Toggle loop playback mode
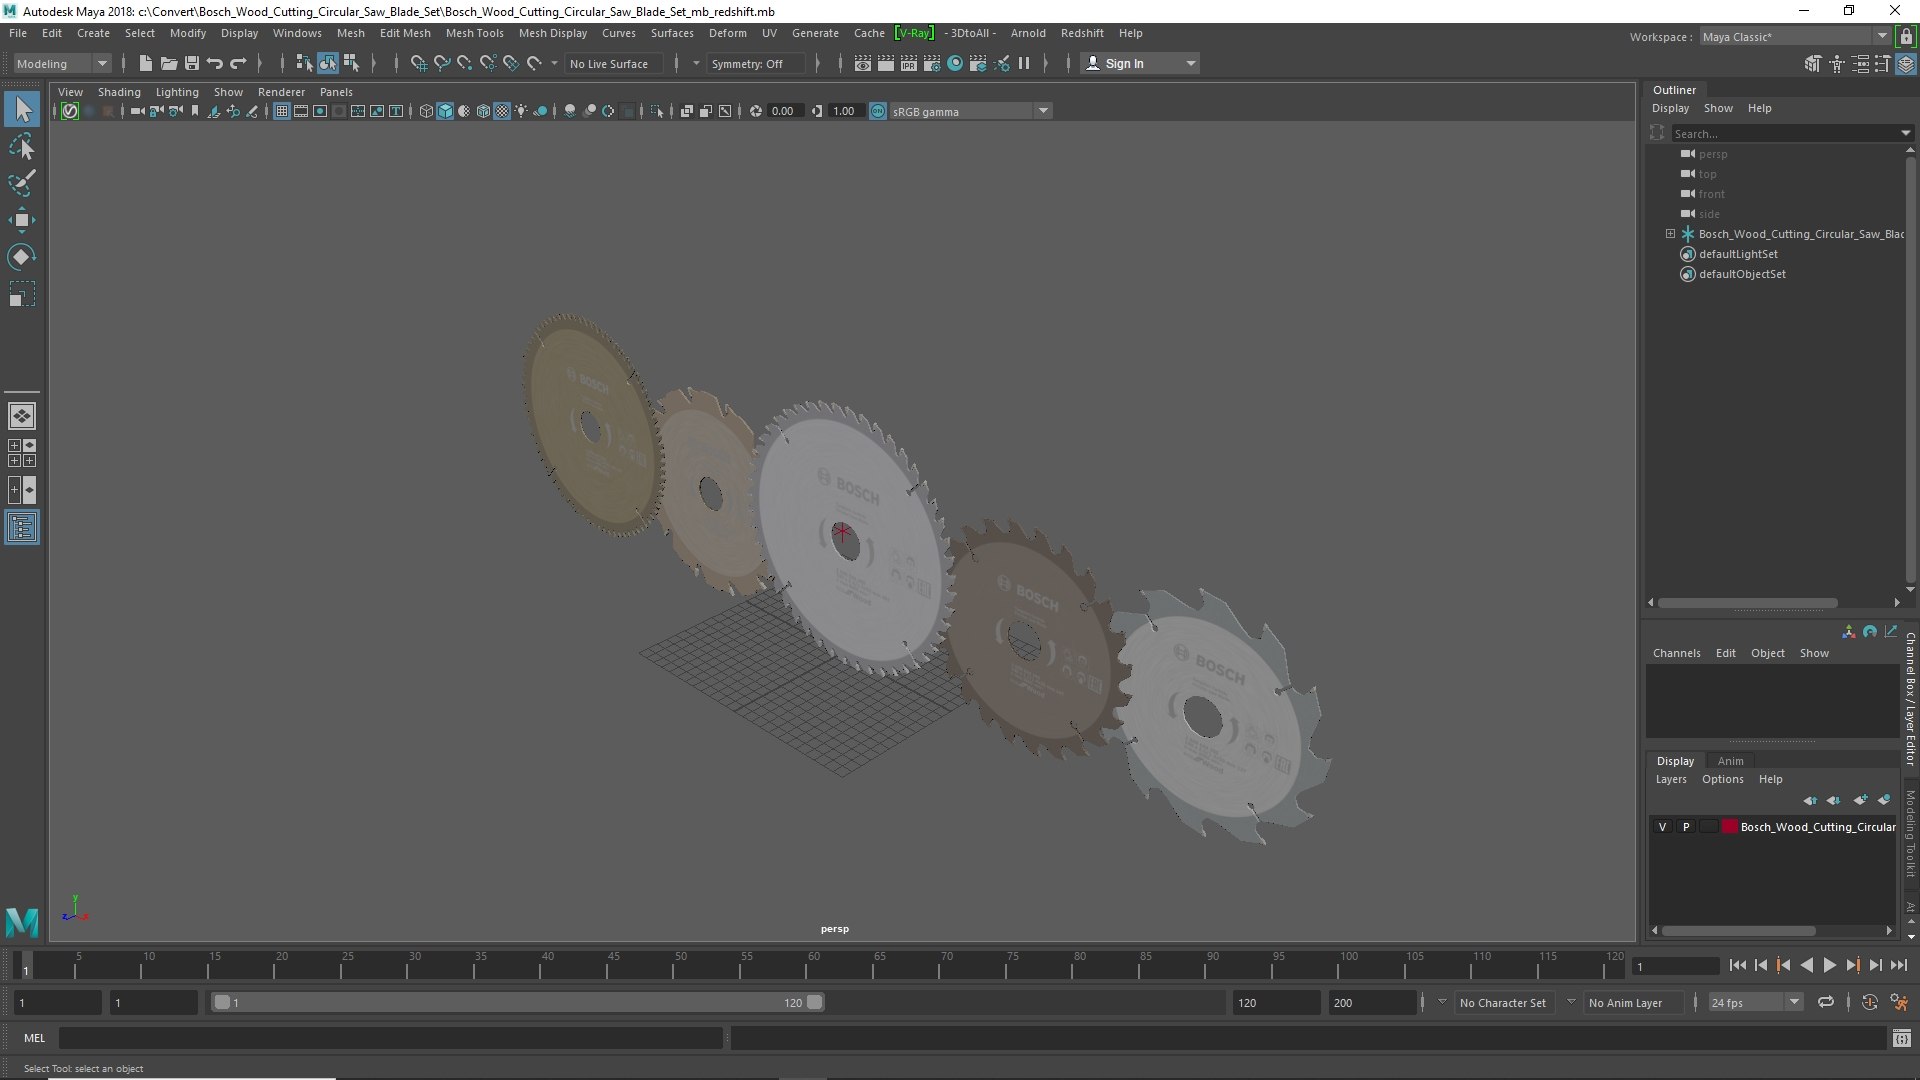Viewport: 1920px width, 1080px height. coord(1826,1002)
